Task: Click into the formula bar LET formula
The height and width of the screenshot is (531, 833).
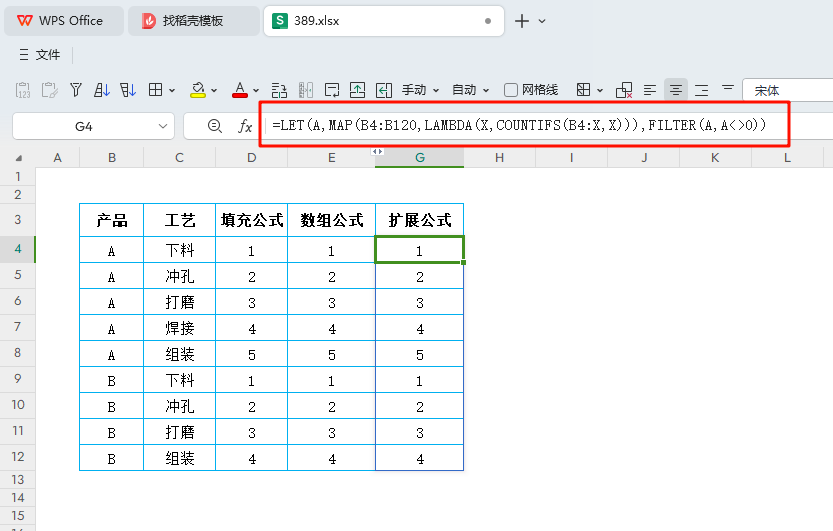Action: [519, 125]
